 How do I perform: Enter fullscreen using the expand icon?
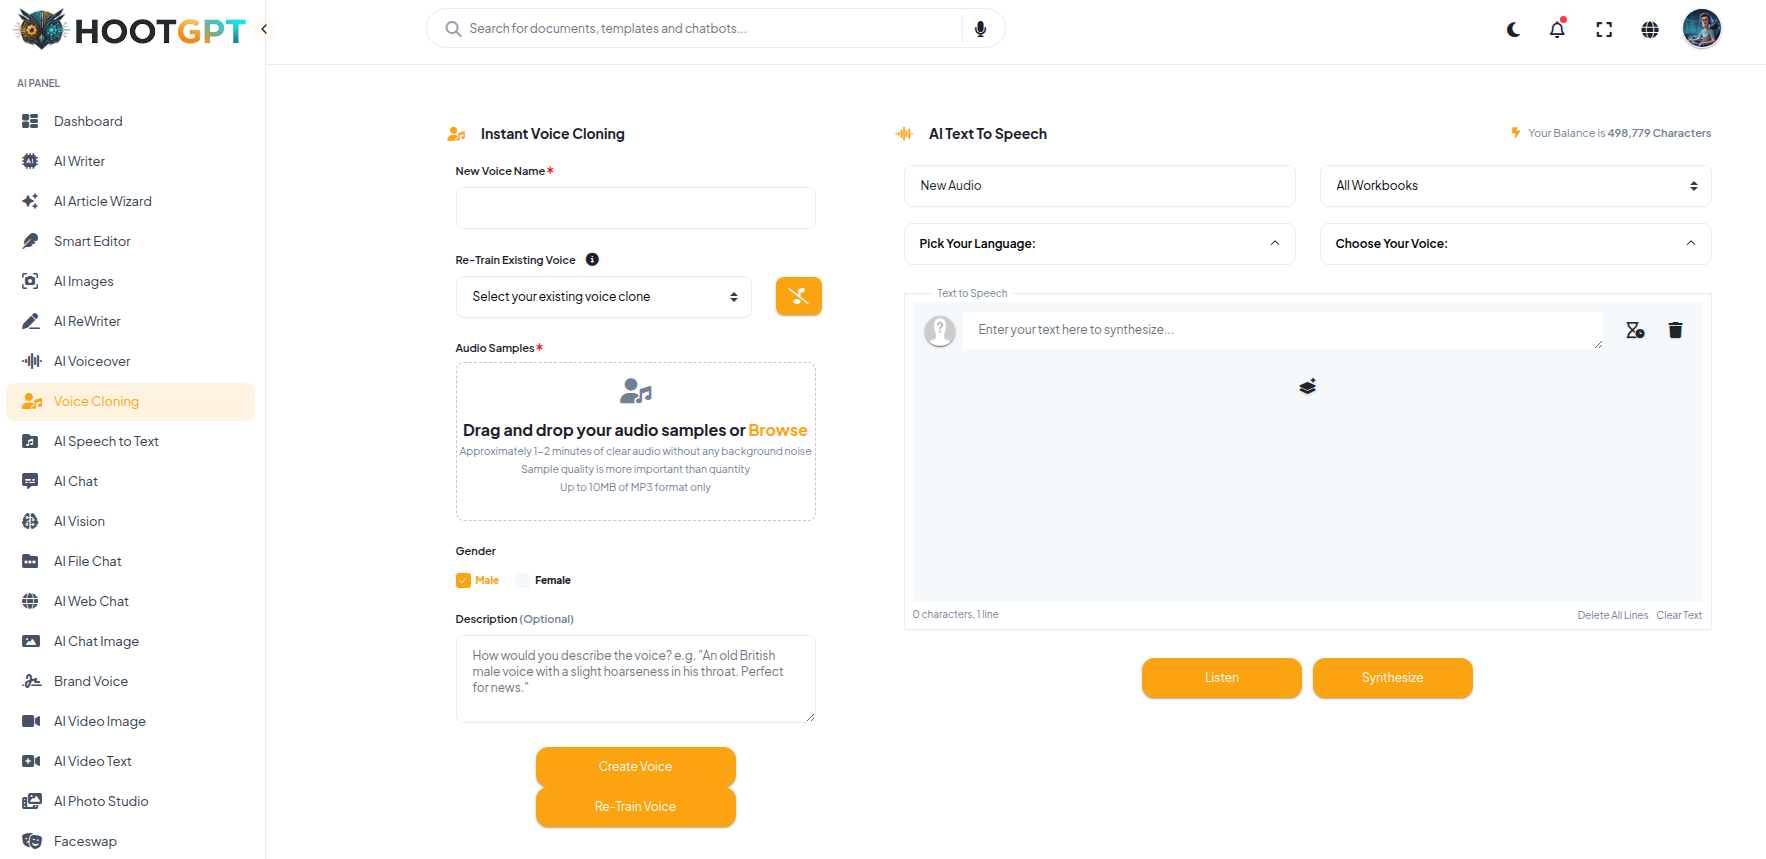(1603, 30)
